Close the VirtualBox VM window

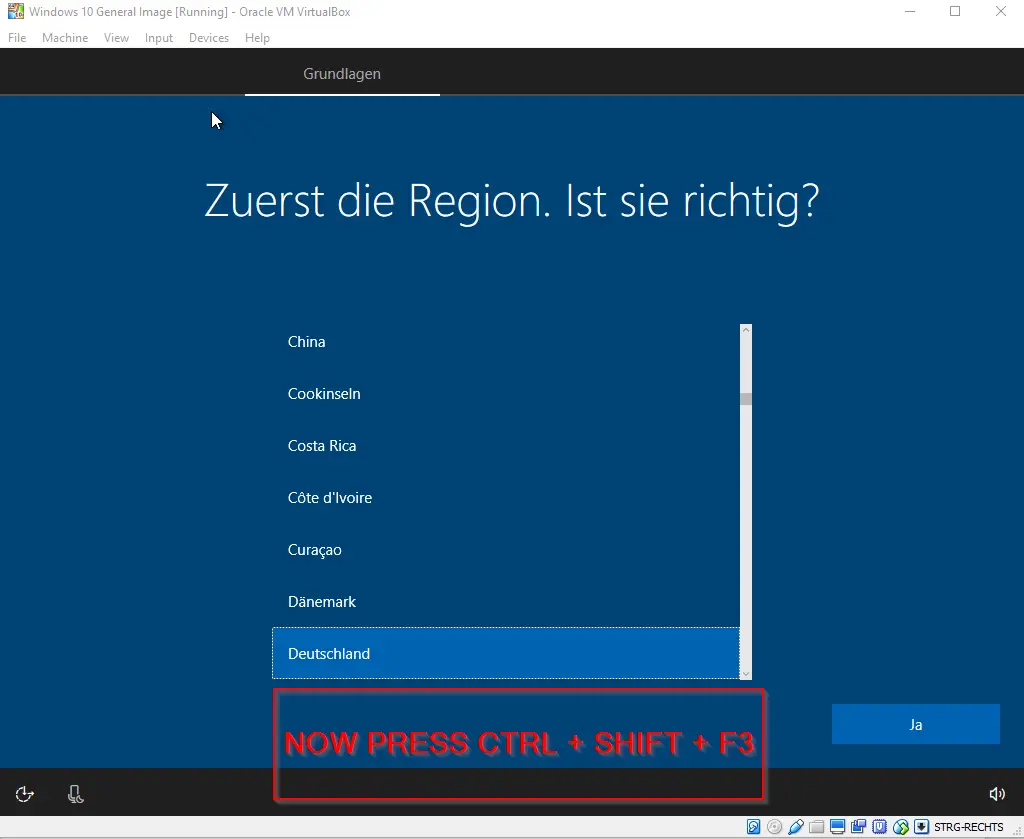1000,12
